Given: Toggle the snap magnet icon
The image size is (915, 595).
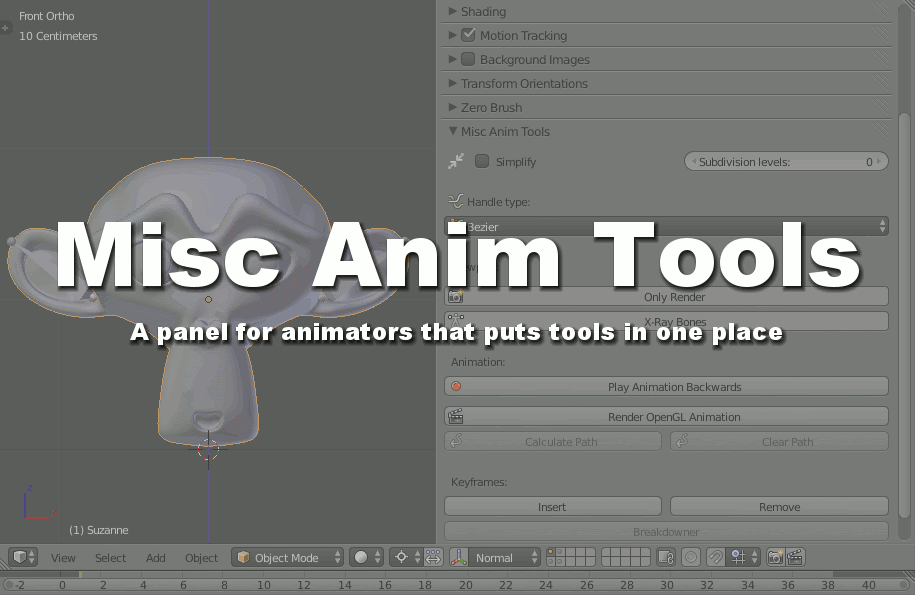Looking at the screenshot, I should [715, 557].
